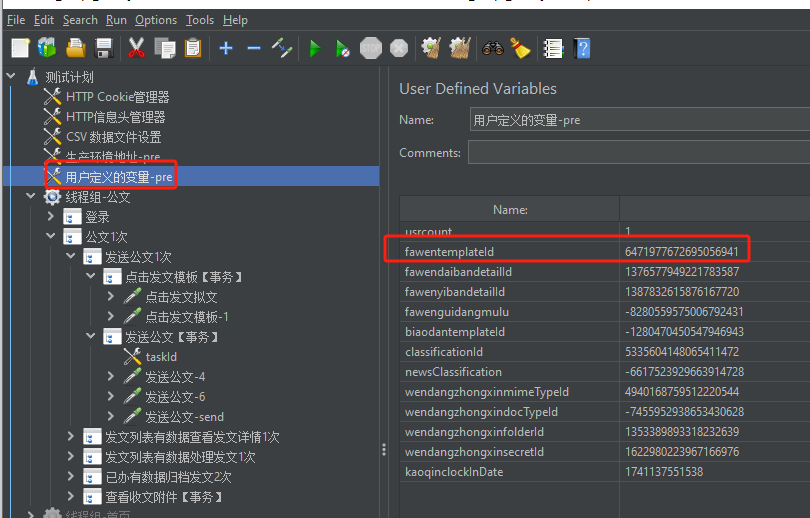The image size is (810, 518).
Task: Collapse the 公文1次 controller node
Action: [x=51, y=236]
